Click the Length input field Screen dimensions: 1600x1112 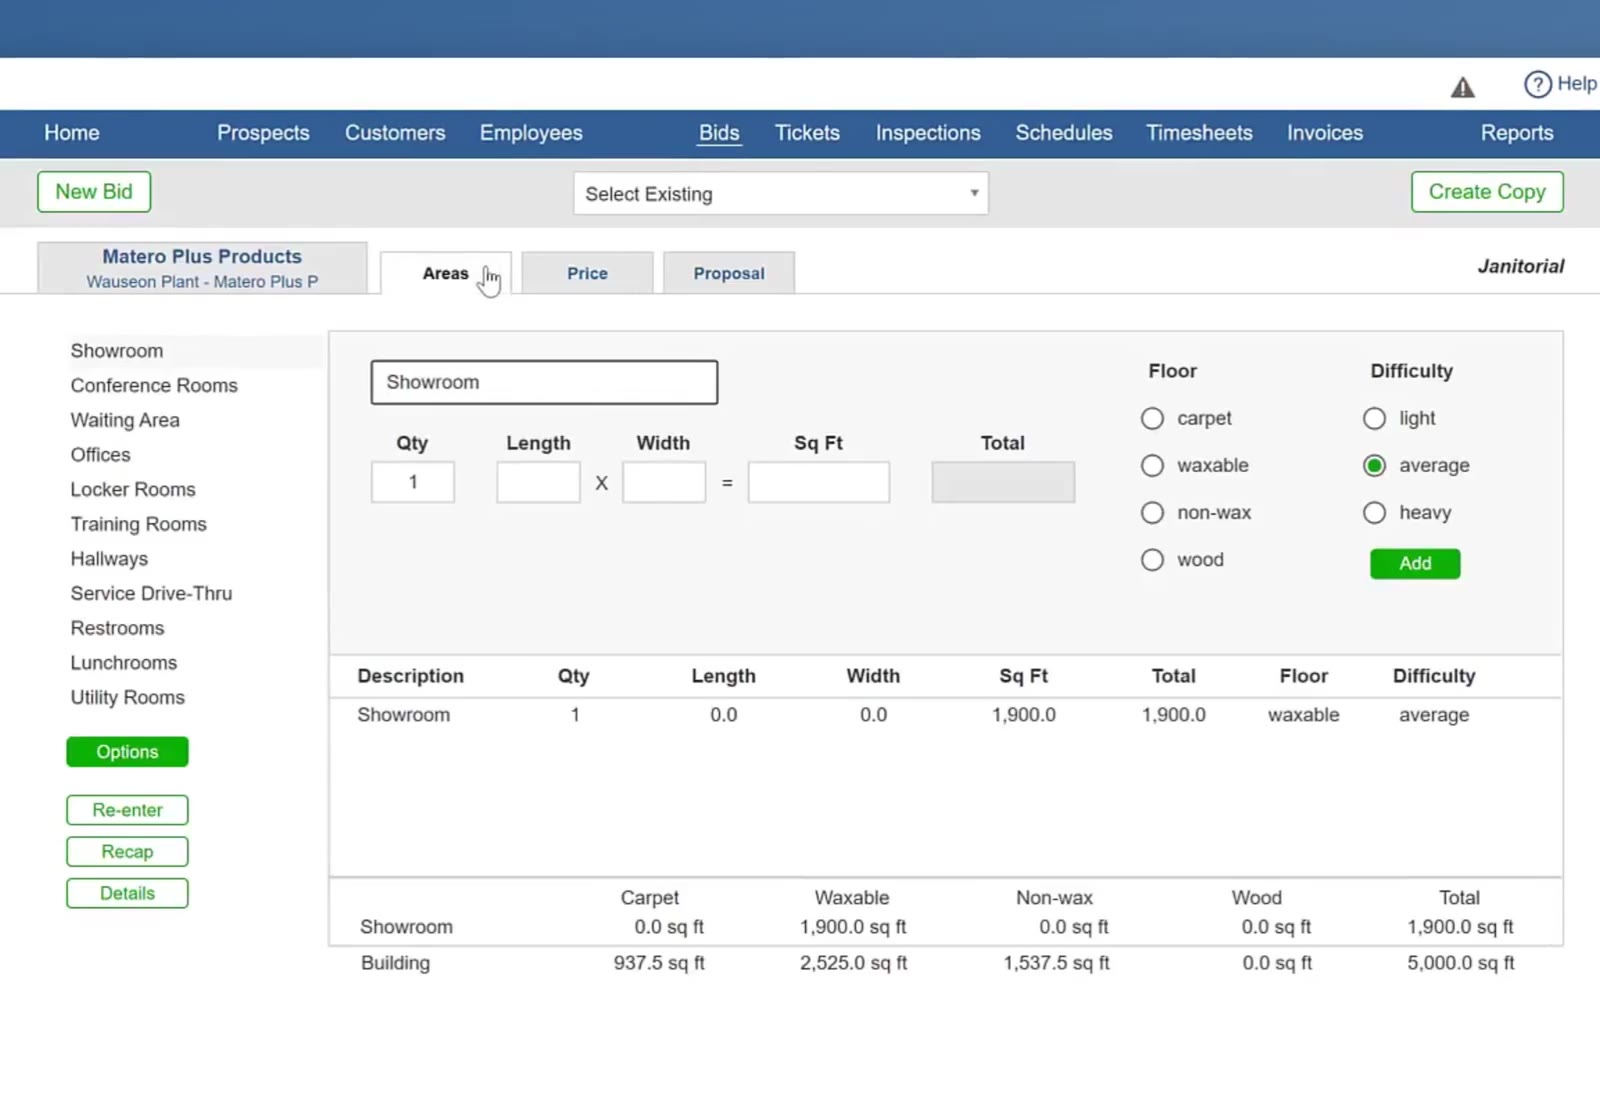click(538, 482)
